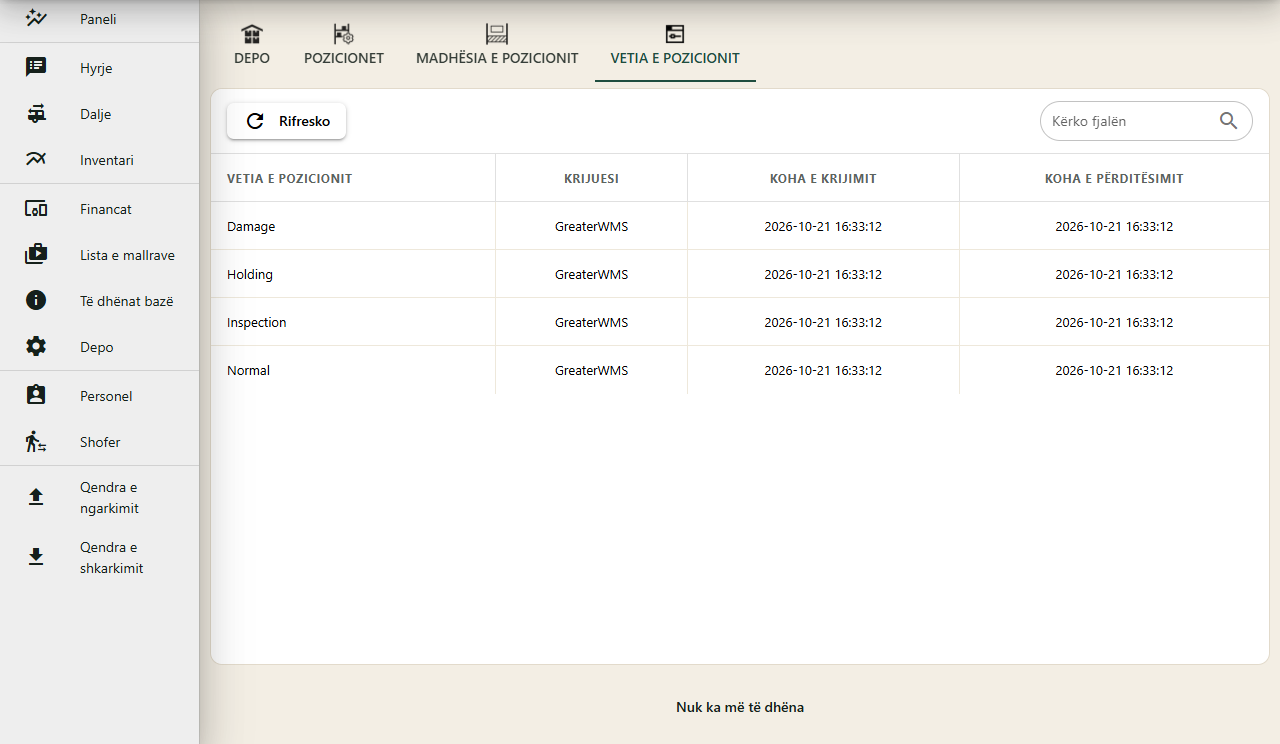Click the Të dhënat bazë info icon

(36, 300)
